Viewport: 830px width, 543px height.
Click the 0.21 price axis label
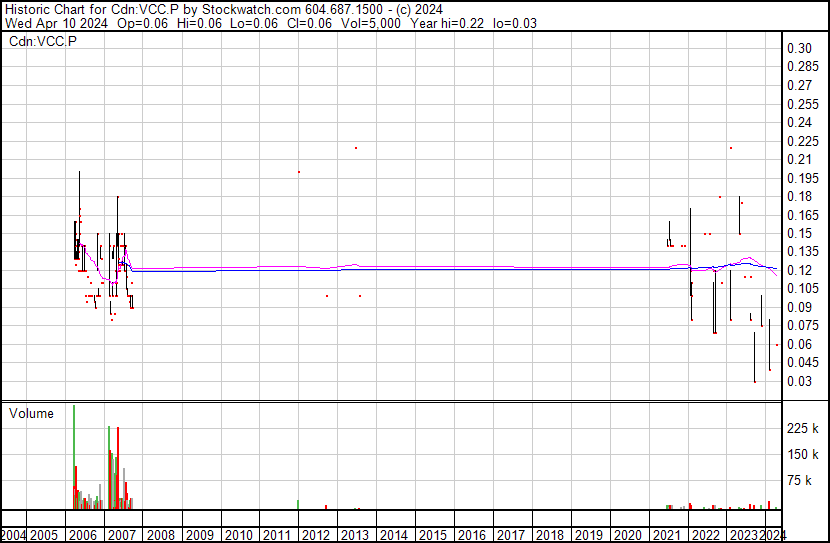[799, 160]
